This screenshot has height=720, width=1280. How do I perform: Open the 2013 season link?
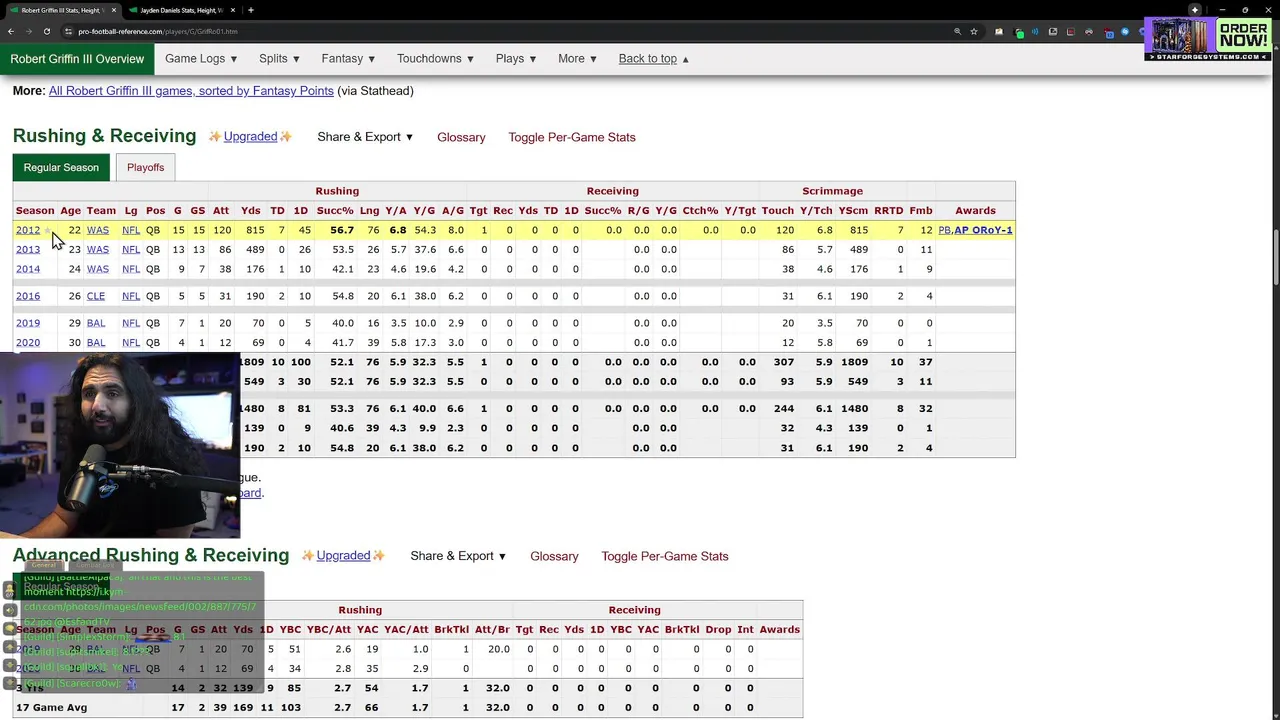28,249
